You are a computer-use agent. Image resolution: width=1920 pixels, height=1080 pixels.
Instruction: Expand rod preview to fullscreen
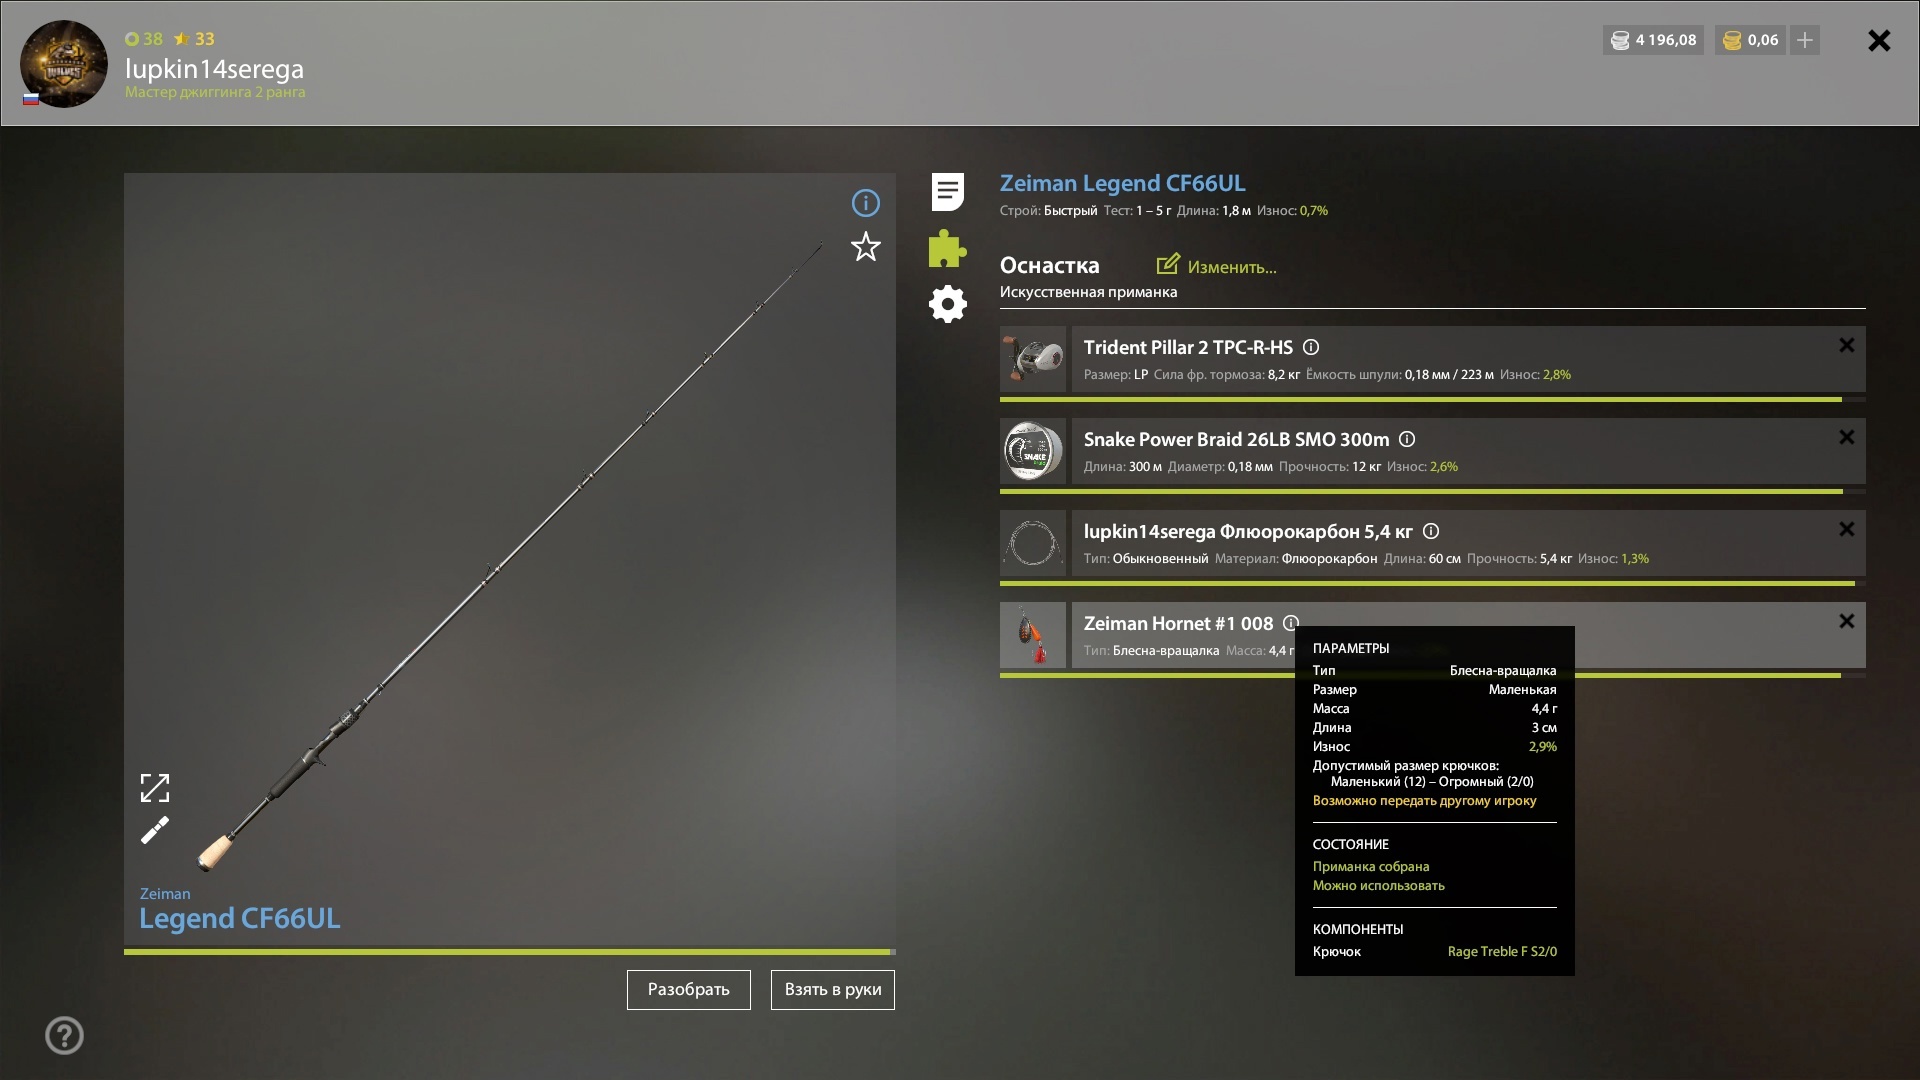tap(155, 788)
